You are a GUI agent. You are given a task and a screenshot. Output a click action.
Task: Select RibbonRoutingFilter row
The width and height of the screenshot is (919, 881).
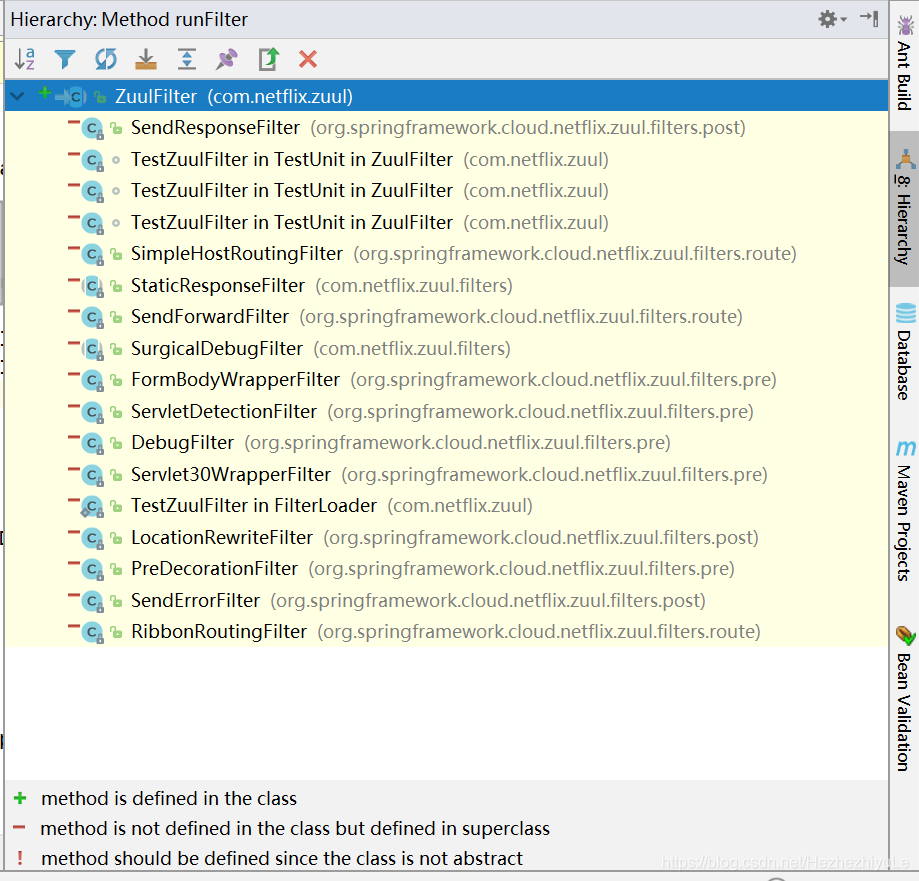pyautogui.click(x=447, y=632)
